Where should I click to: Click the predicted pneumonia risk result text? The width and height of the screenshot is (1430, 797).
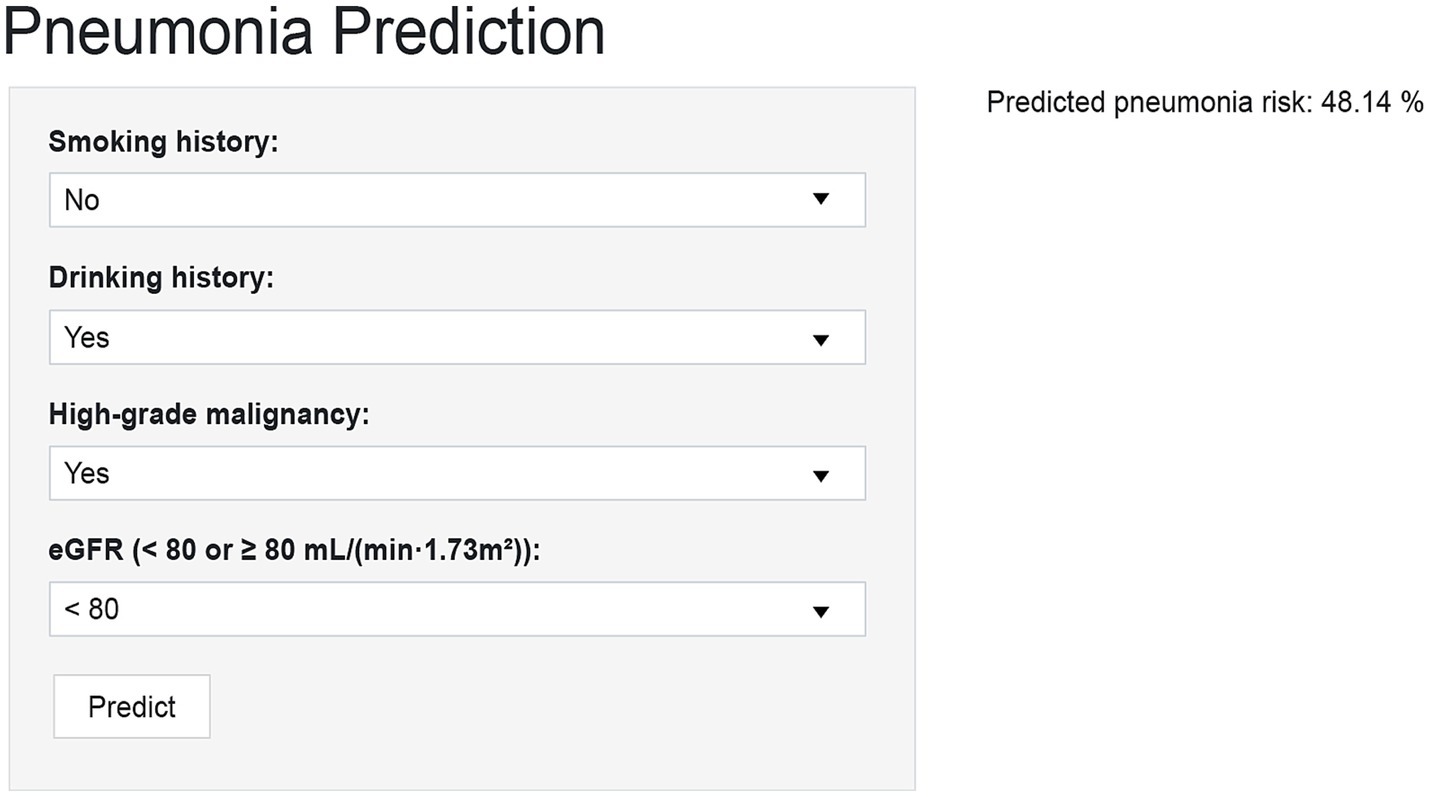pyautogui.click(x=1150, y=102)
